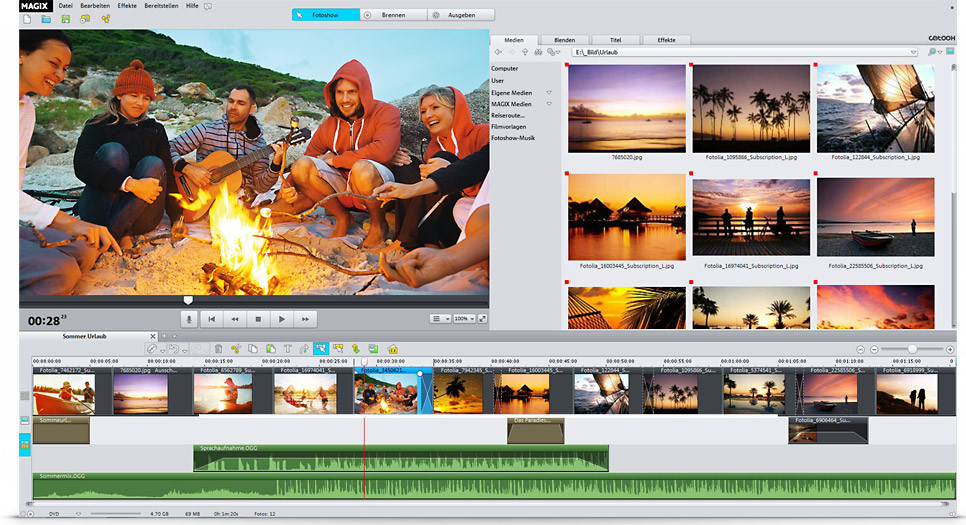
Task: Click the timeline zoom slider handle
Action: point(911,348)
